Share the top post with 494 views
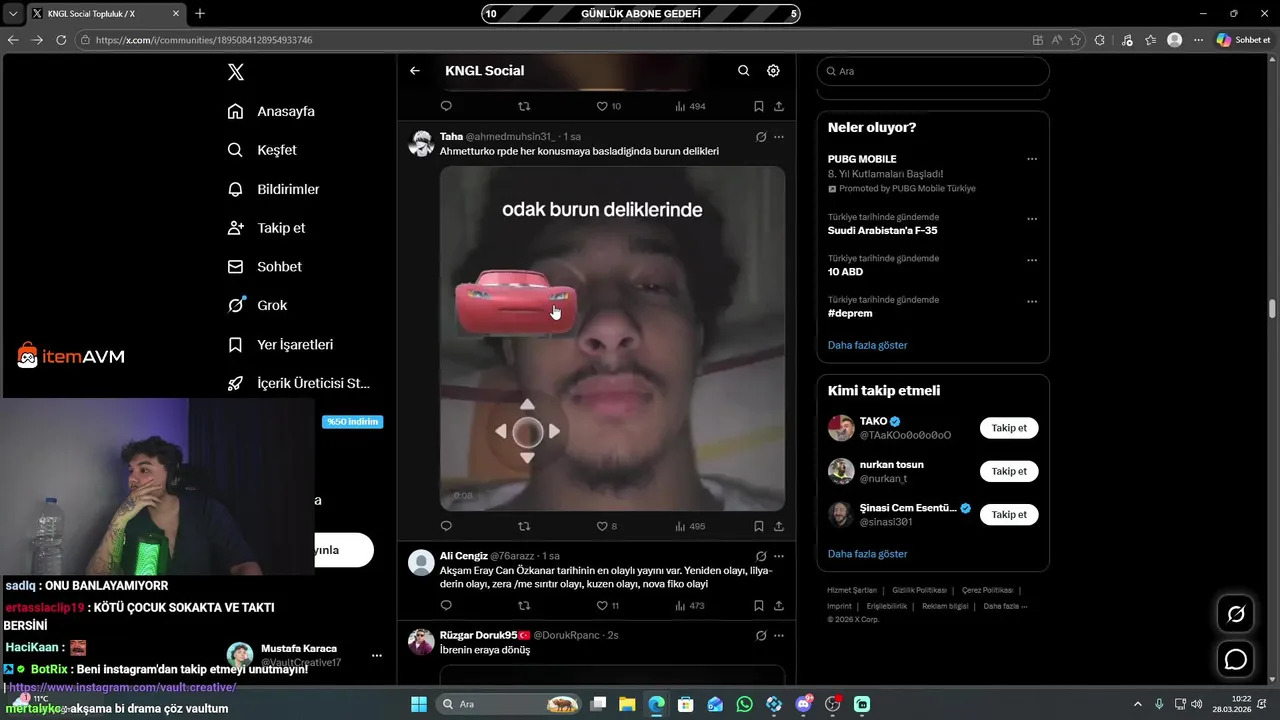1280x720 pixels. pos(779,106)
